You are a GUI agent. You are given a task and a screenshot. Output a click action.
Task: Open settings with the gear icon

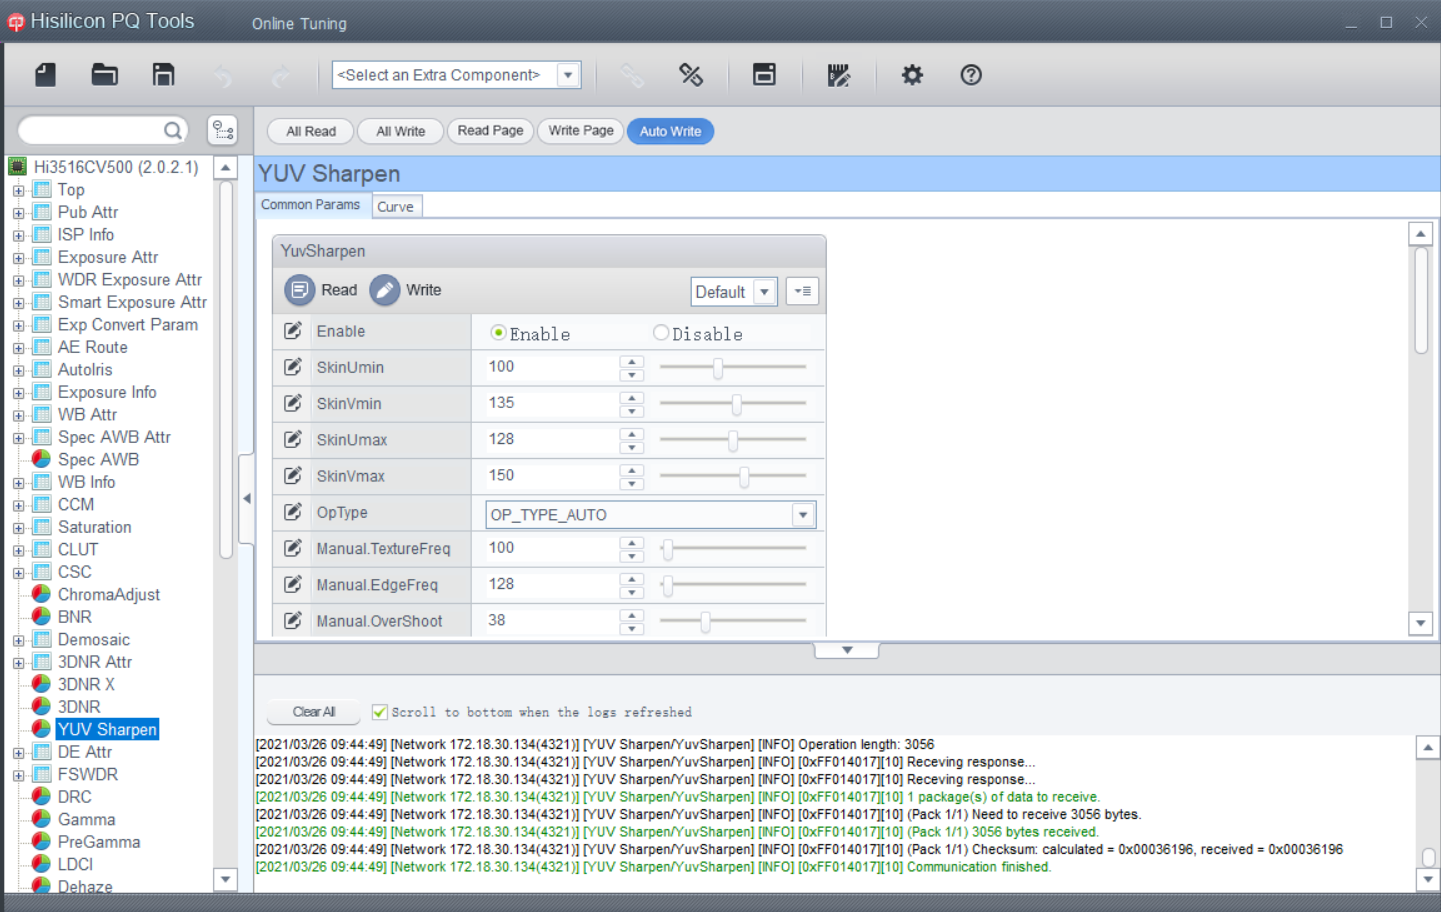click(x=912, y=75)
